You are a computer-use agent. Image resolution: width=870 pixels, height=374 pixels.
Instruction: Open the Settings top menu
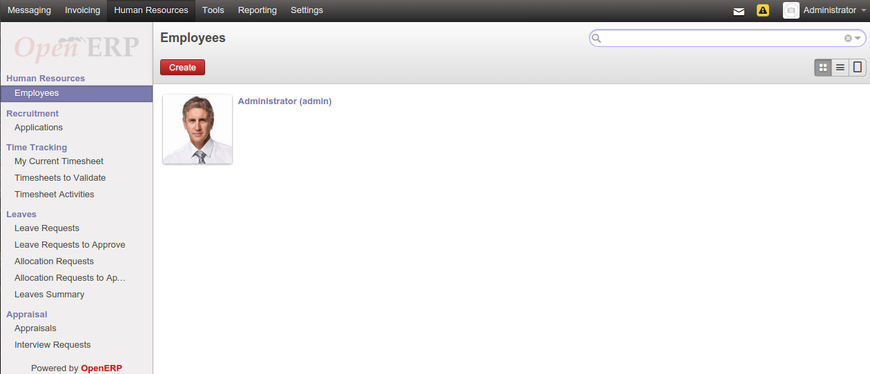tap(307, 11)
